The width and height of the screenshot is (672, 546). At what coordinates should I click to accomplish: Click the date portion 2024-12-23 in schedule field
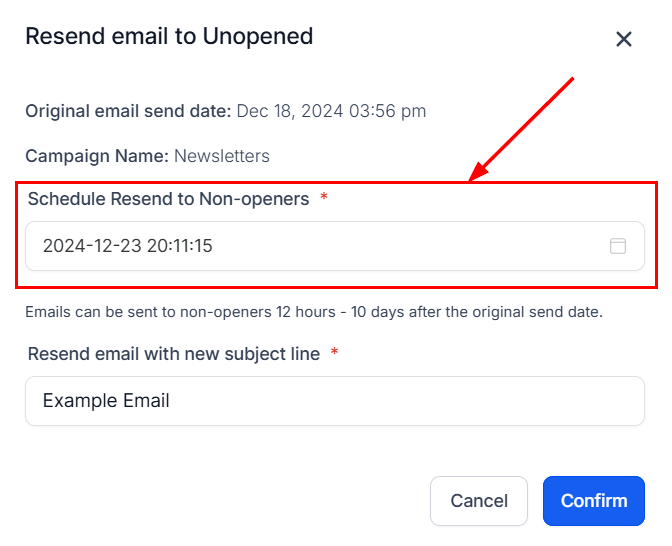(x=92, y=246)
